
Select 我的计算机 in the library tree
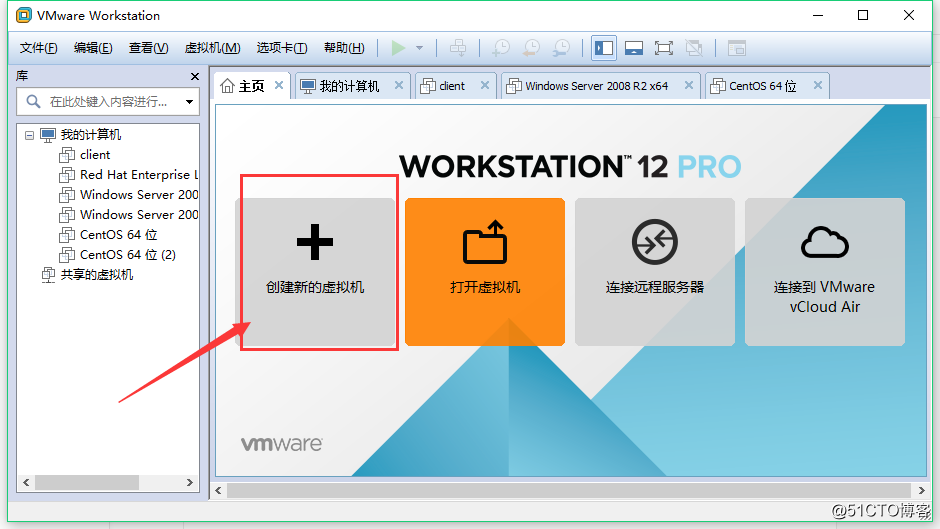coord(91,135)
